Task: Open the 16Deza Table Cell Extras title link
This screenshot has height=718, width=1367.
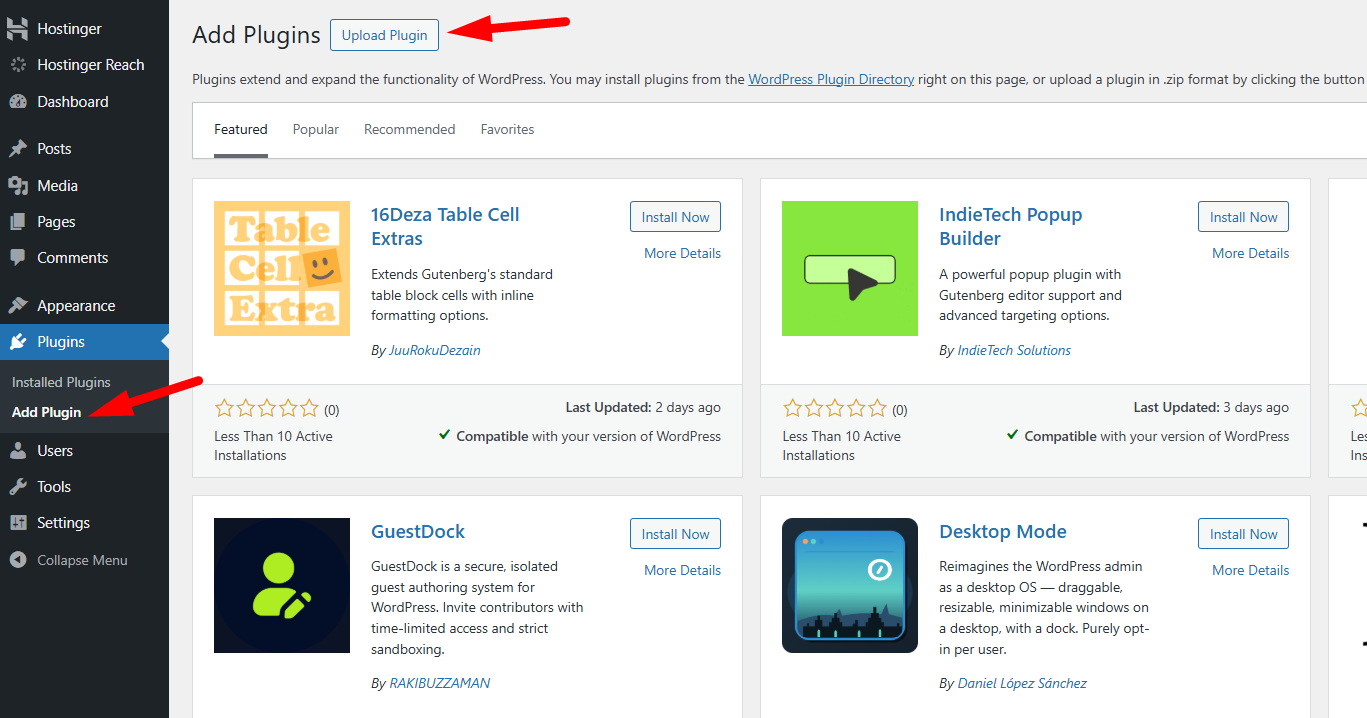Action: point(445,227)
